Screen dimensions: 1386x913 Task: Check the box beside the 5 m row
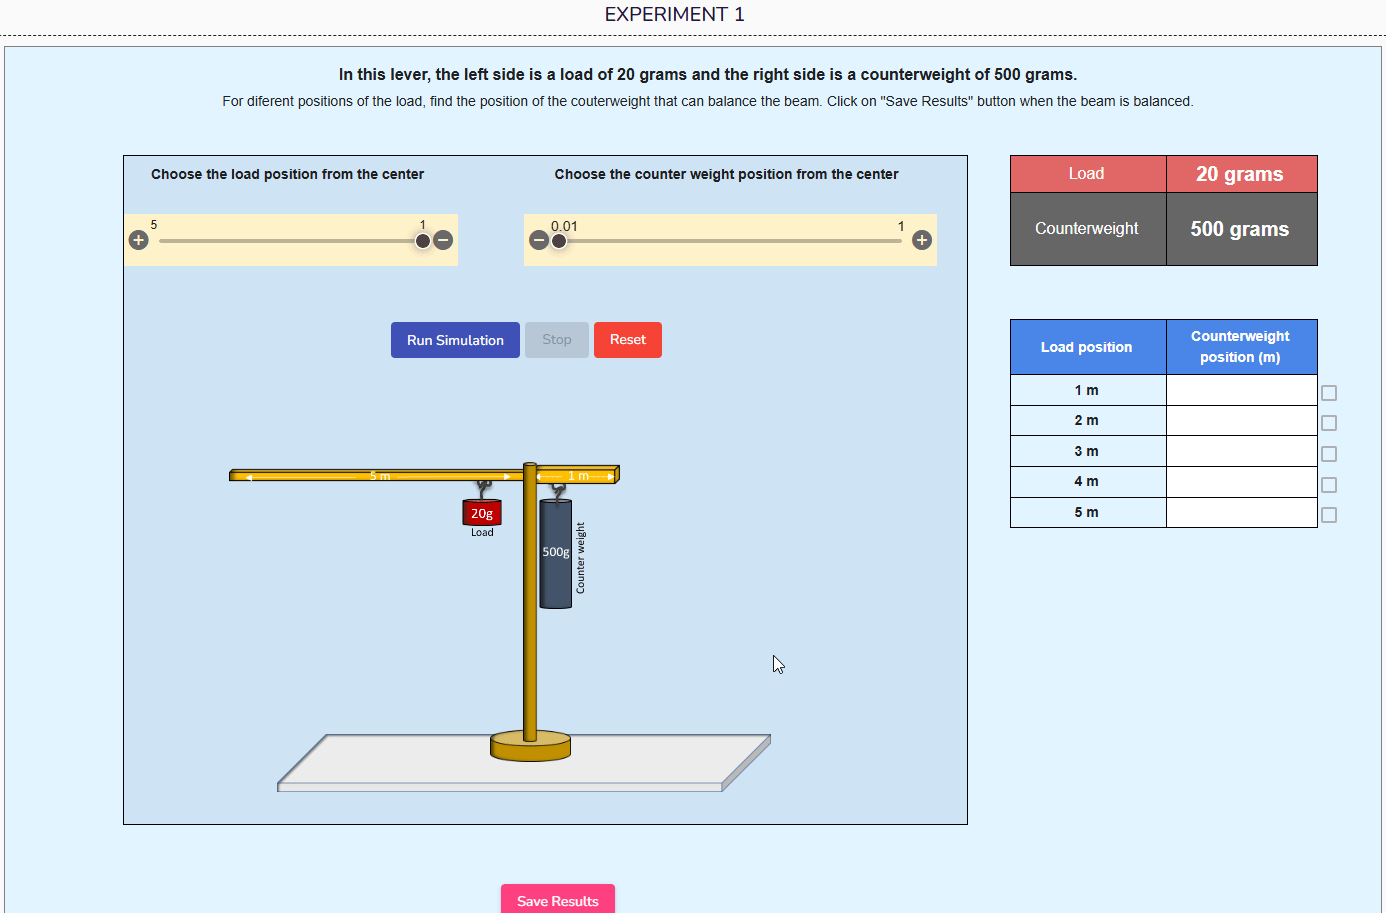1329,514
